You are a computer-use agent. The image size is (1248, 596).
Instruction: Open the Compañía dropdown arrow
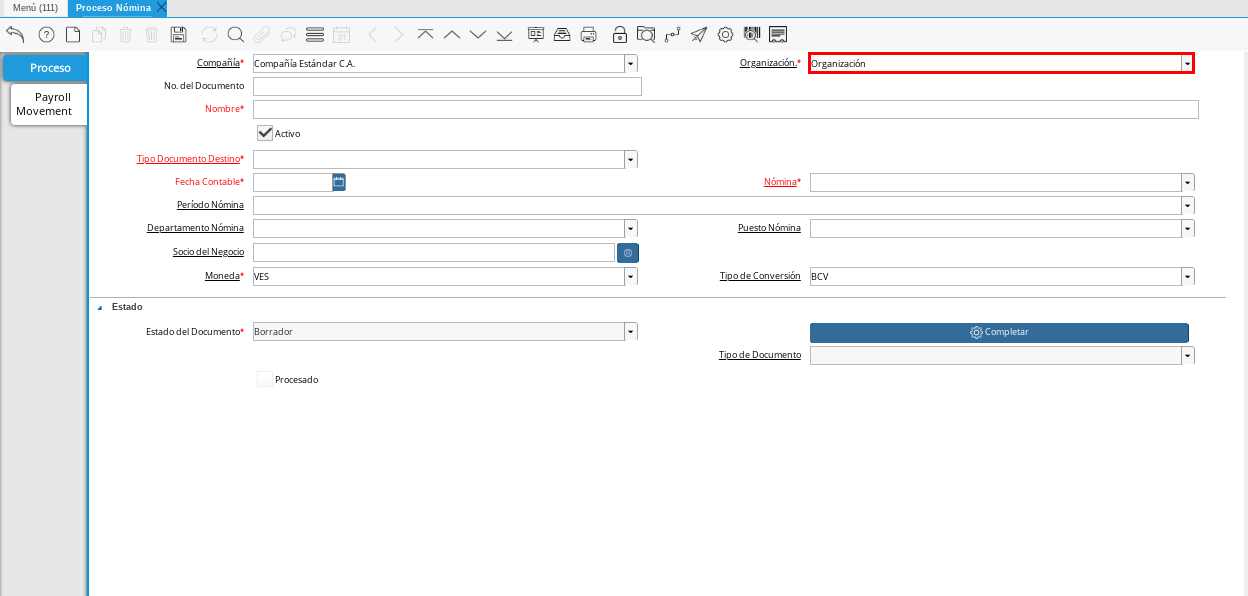[631, 63]
